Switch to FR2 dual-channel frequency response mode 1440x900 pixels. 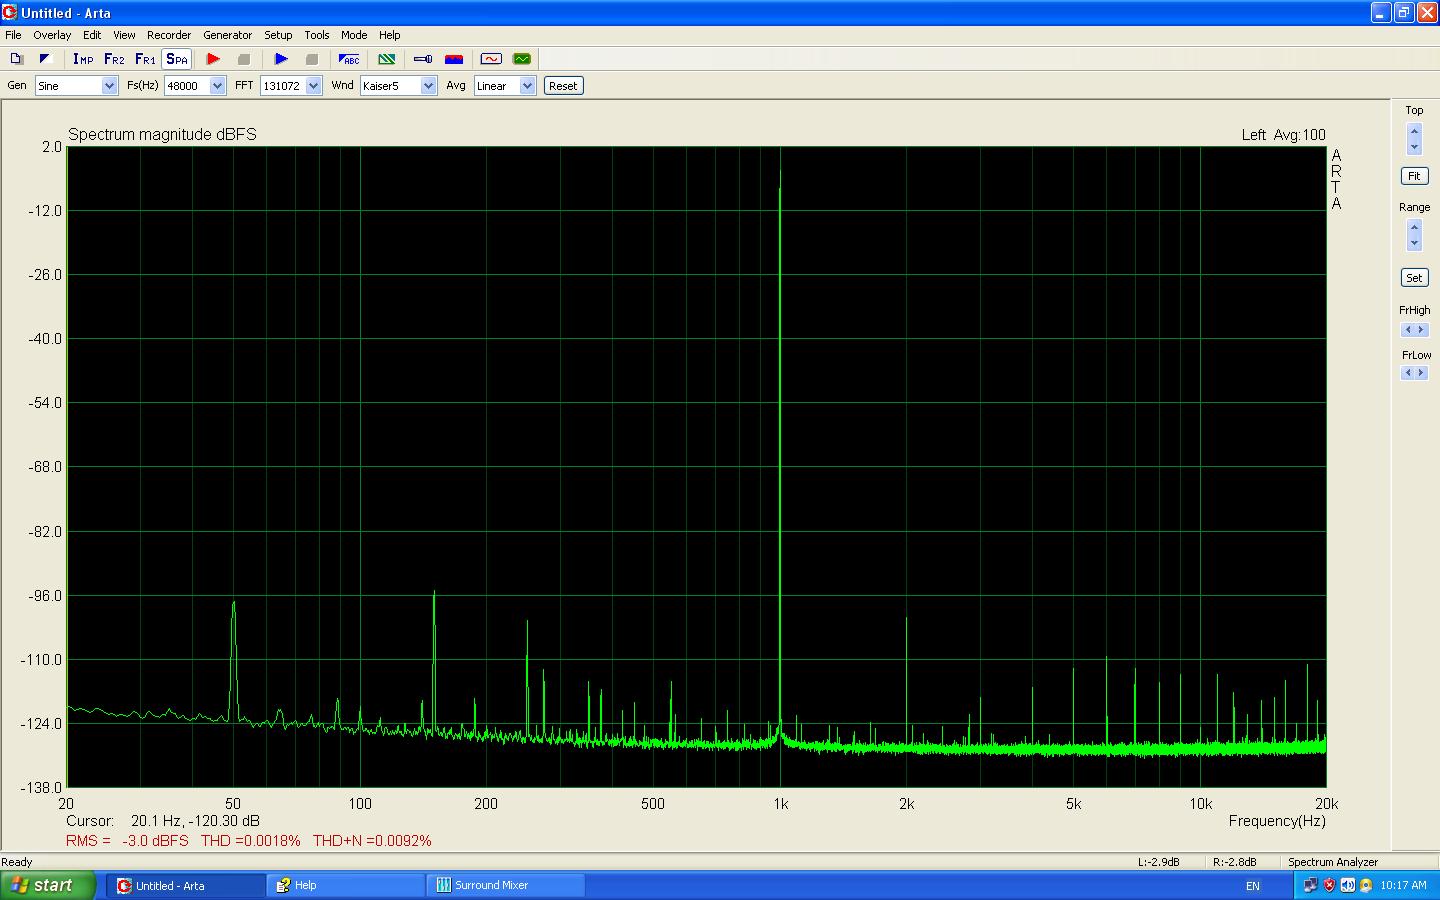click(x=114, y=59)
